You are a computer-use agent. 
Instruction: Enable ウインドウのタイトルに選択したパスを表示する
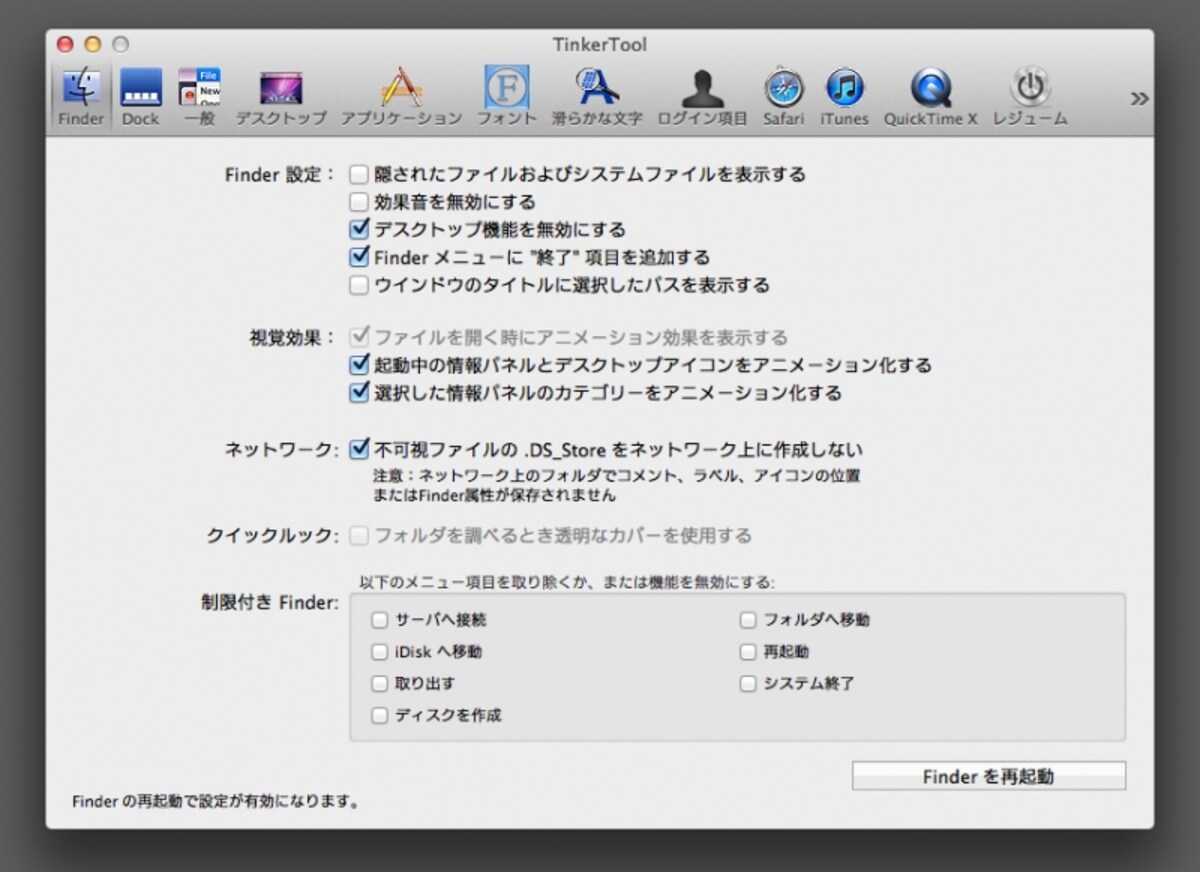[359, 285]
